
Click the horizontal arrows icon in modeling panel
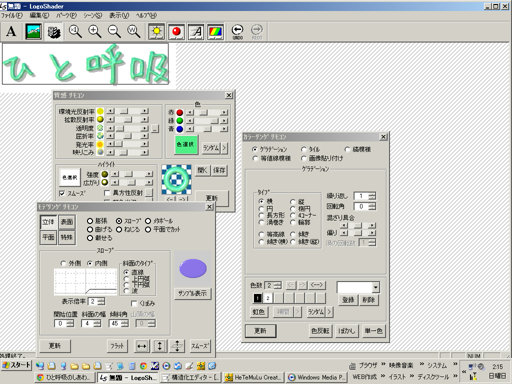(142, 346)
